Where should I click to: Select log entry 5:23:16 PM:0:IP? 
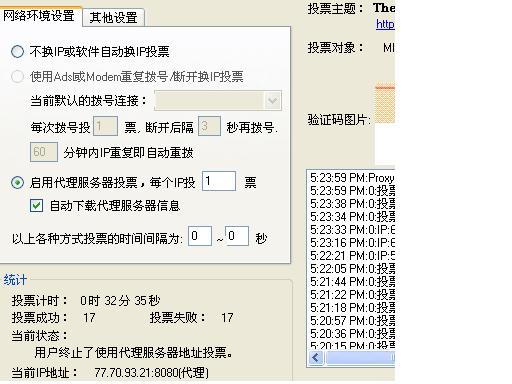pyautogui.click(x=352, y=242)
